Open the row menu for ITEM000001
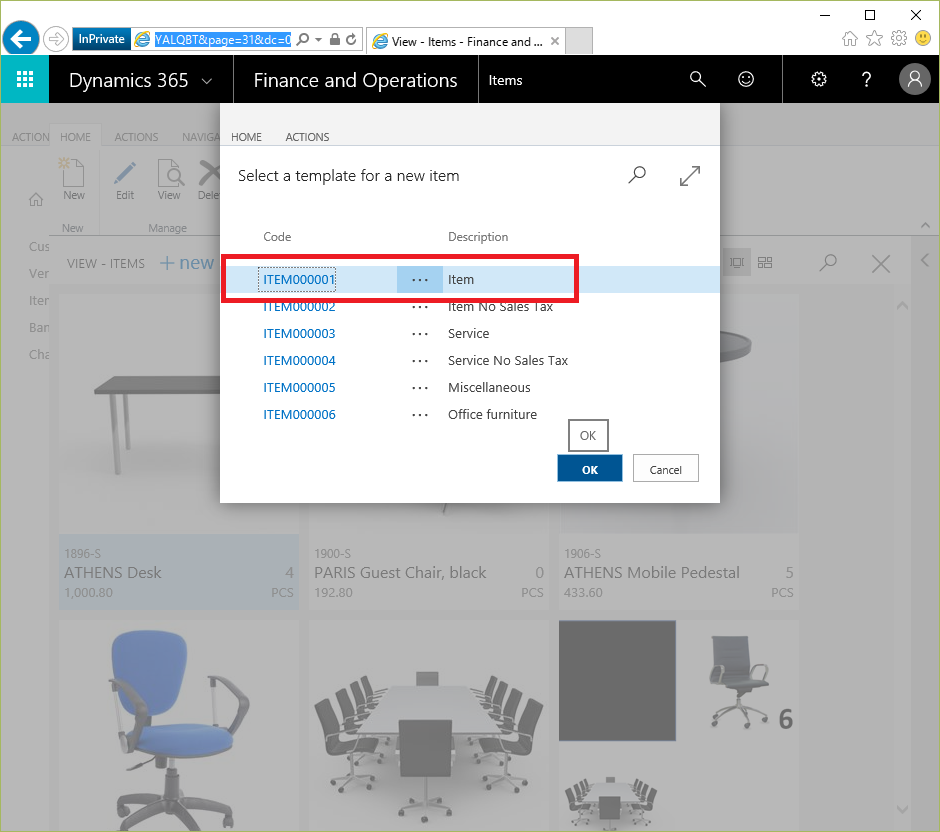 pyautogui.click(x=420, y=280)
